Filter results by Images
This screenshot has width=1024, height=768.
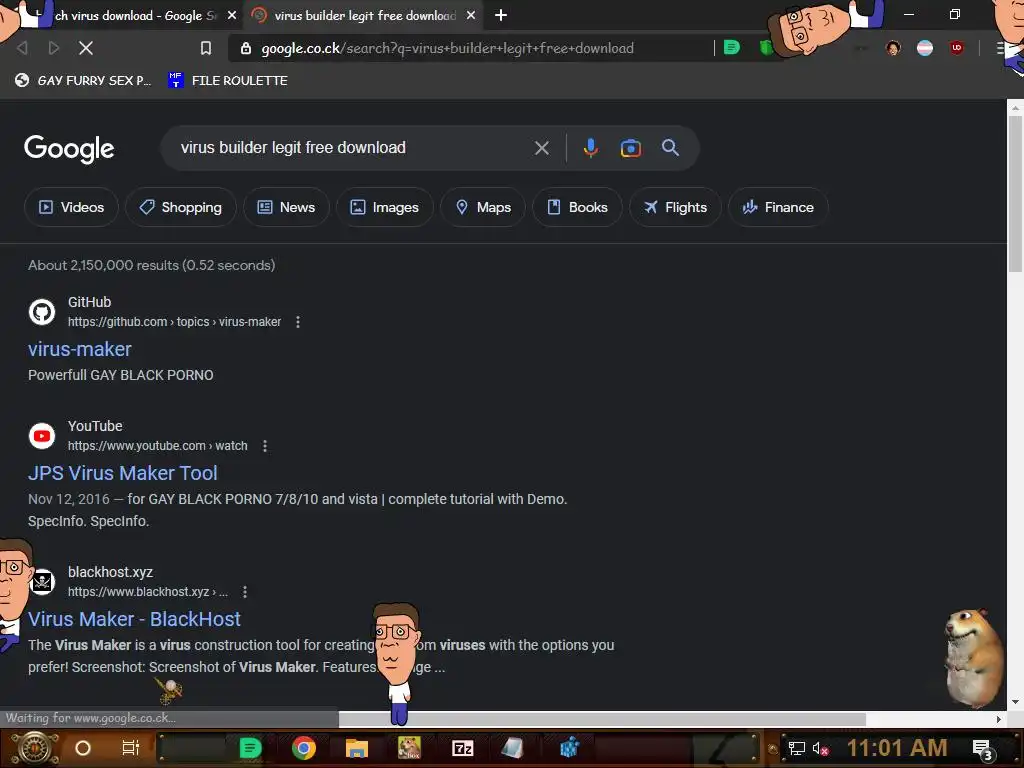click(385, 207)
